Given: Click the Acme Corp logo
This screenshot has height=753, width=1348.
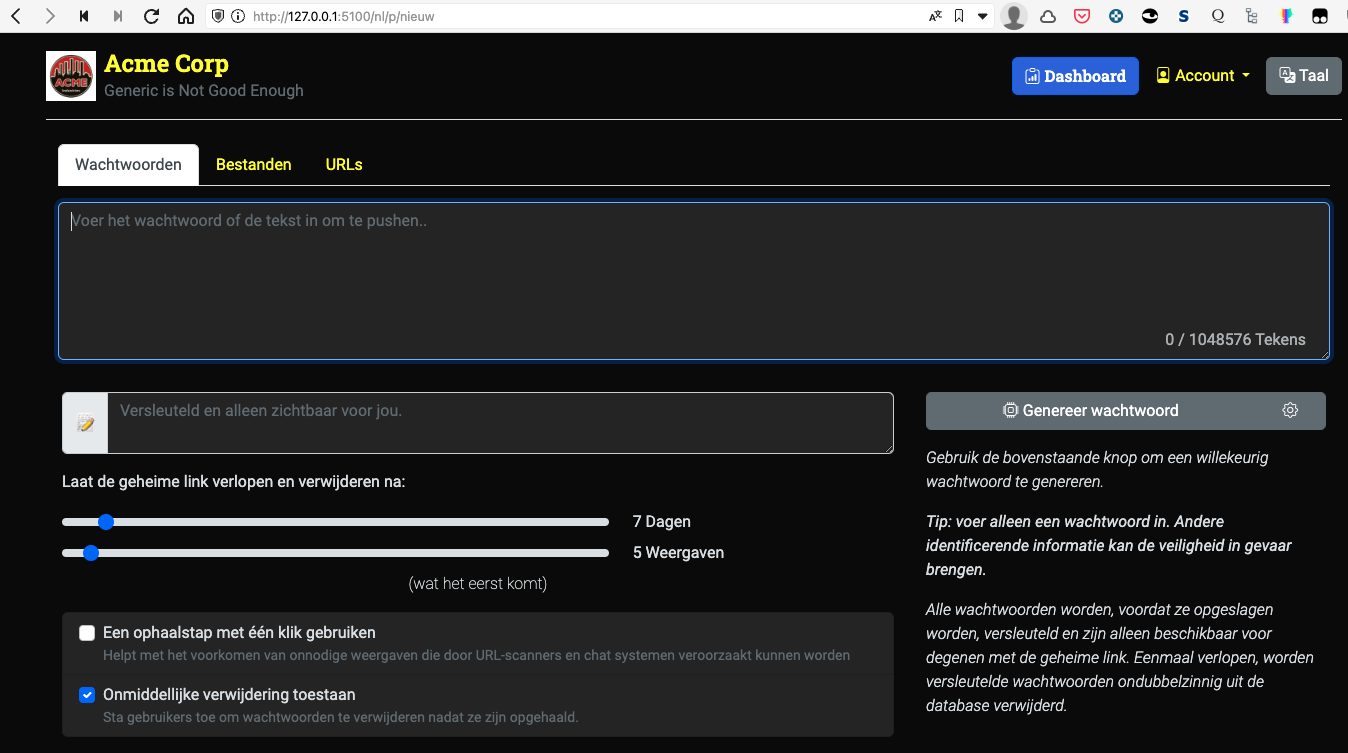Looking at the screenshot, I should 70,75.
